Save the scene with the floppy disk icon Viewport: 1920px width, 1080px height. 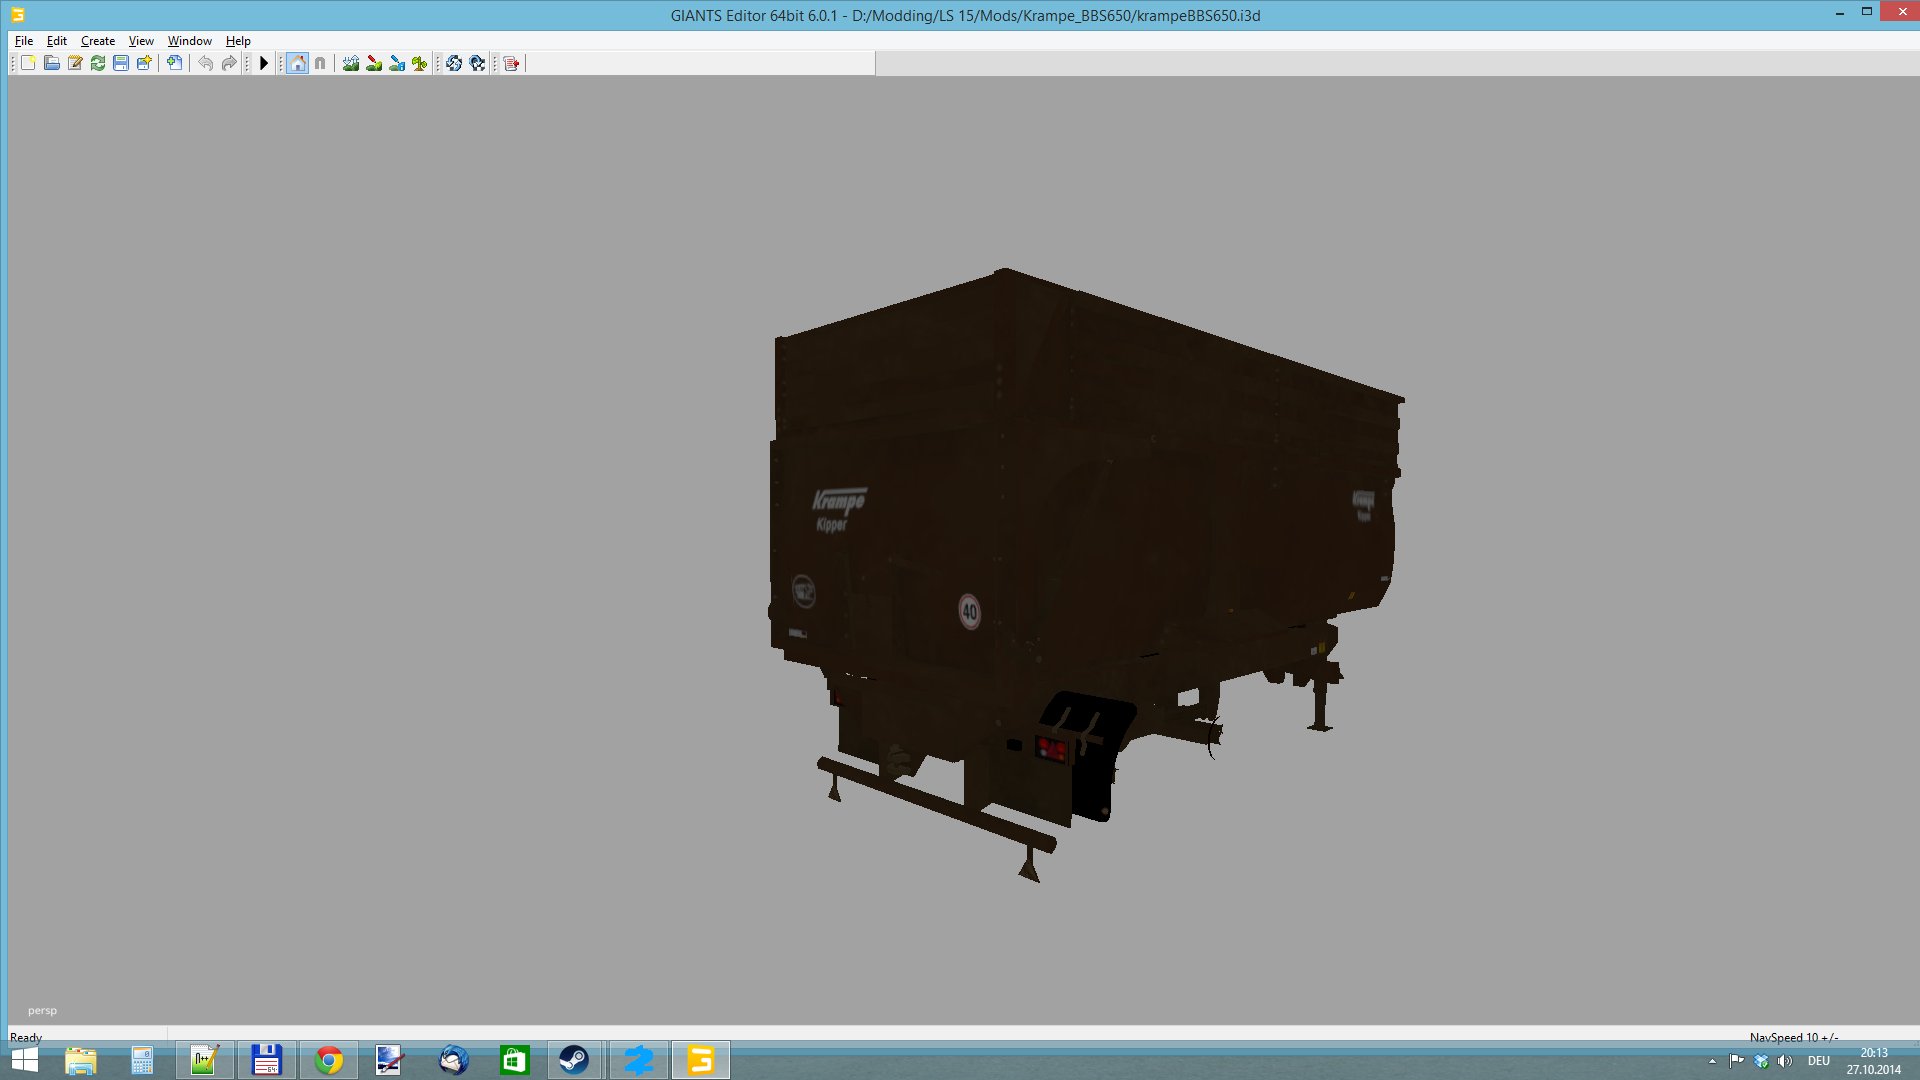click(x=121, y=63)
